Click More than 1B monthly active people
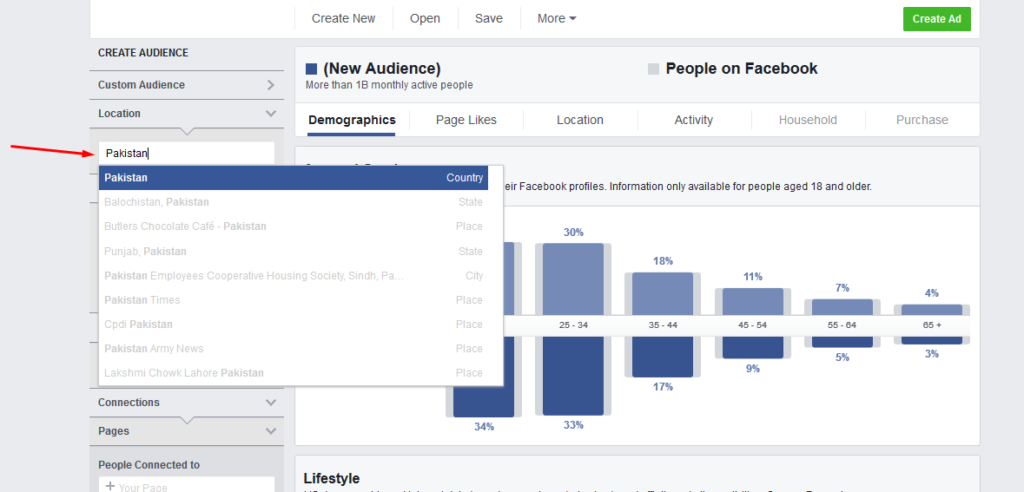Viewport: 1024px width, 492px height. tap(389, 85)
